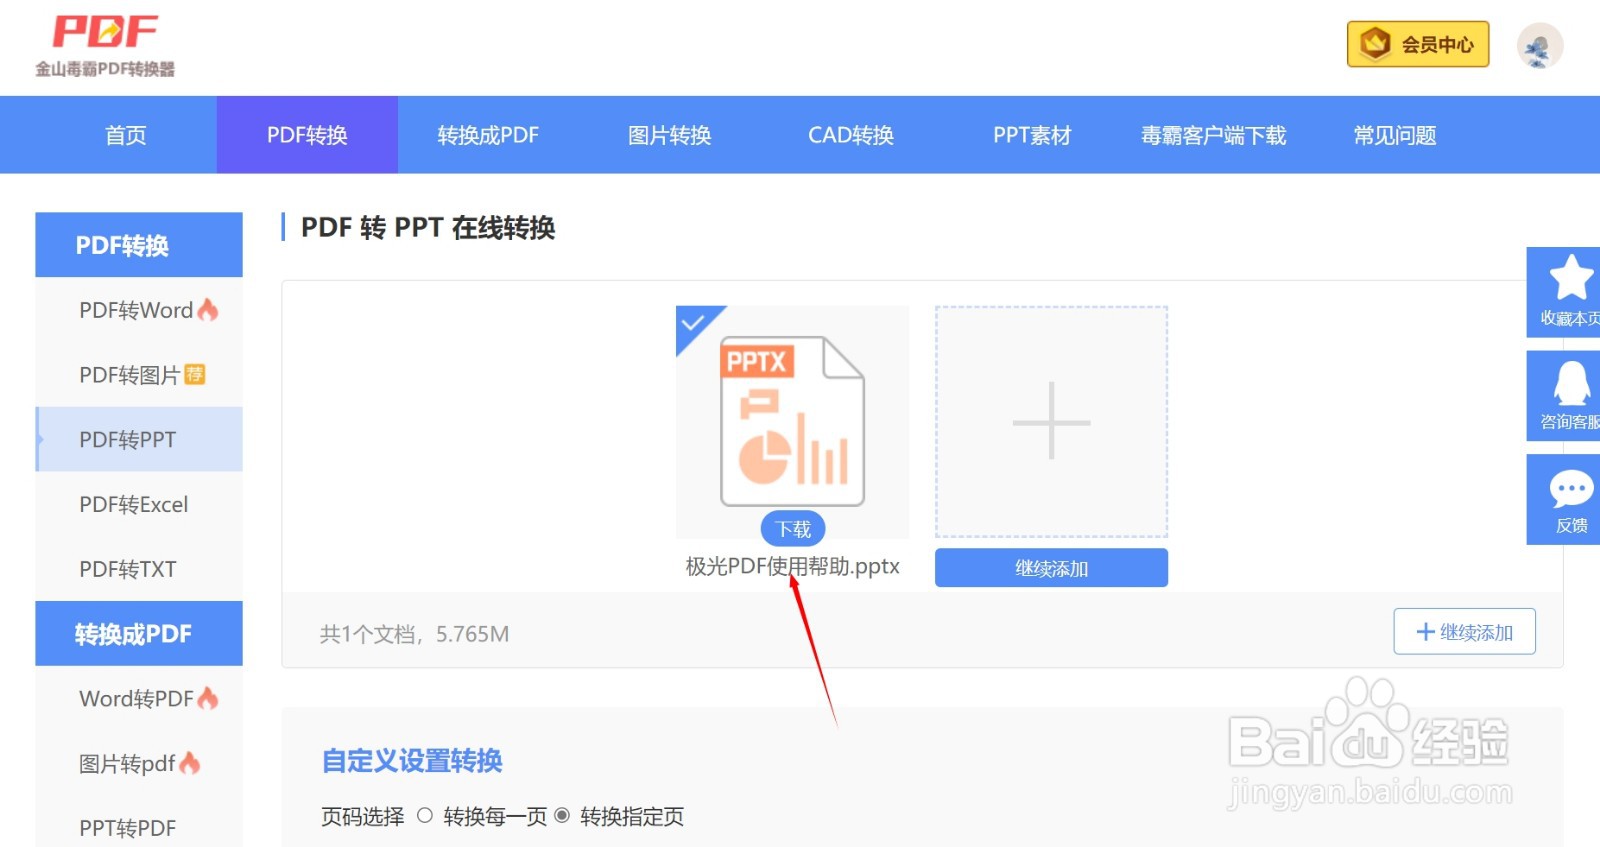
Task: Go to the 首页 tab
Action: pos(126,135)
